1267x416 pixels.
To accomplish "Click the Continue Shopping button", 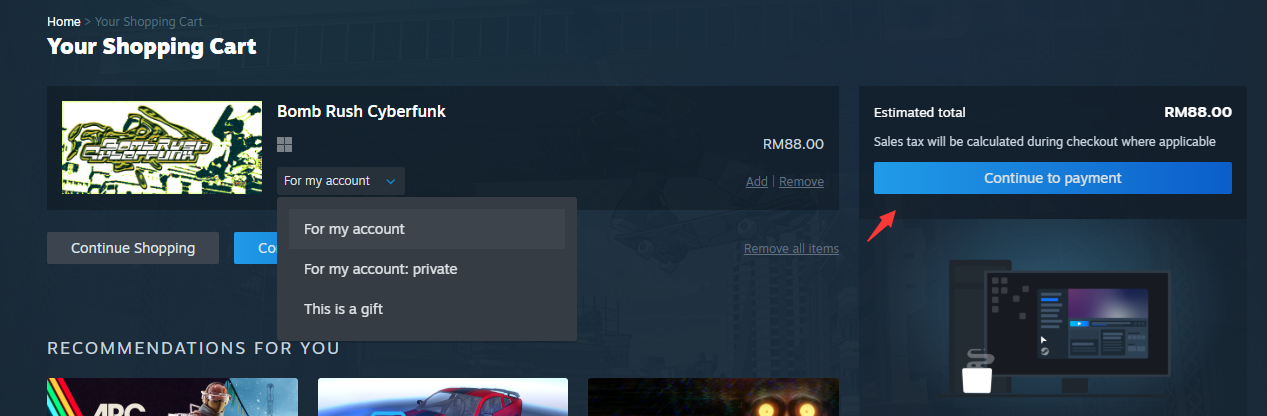I will click(133, 248).
